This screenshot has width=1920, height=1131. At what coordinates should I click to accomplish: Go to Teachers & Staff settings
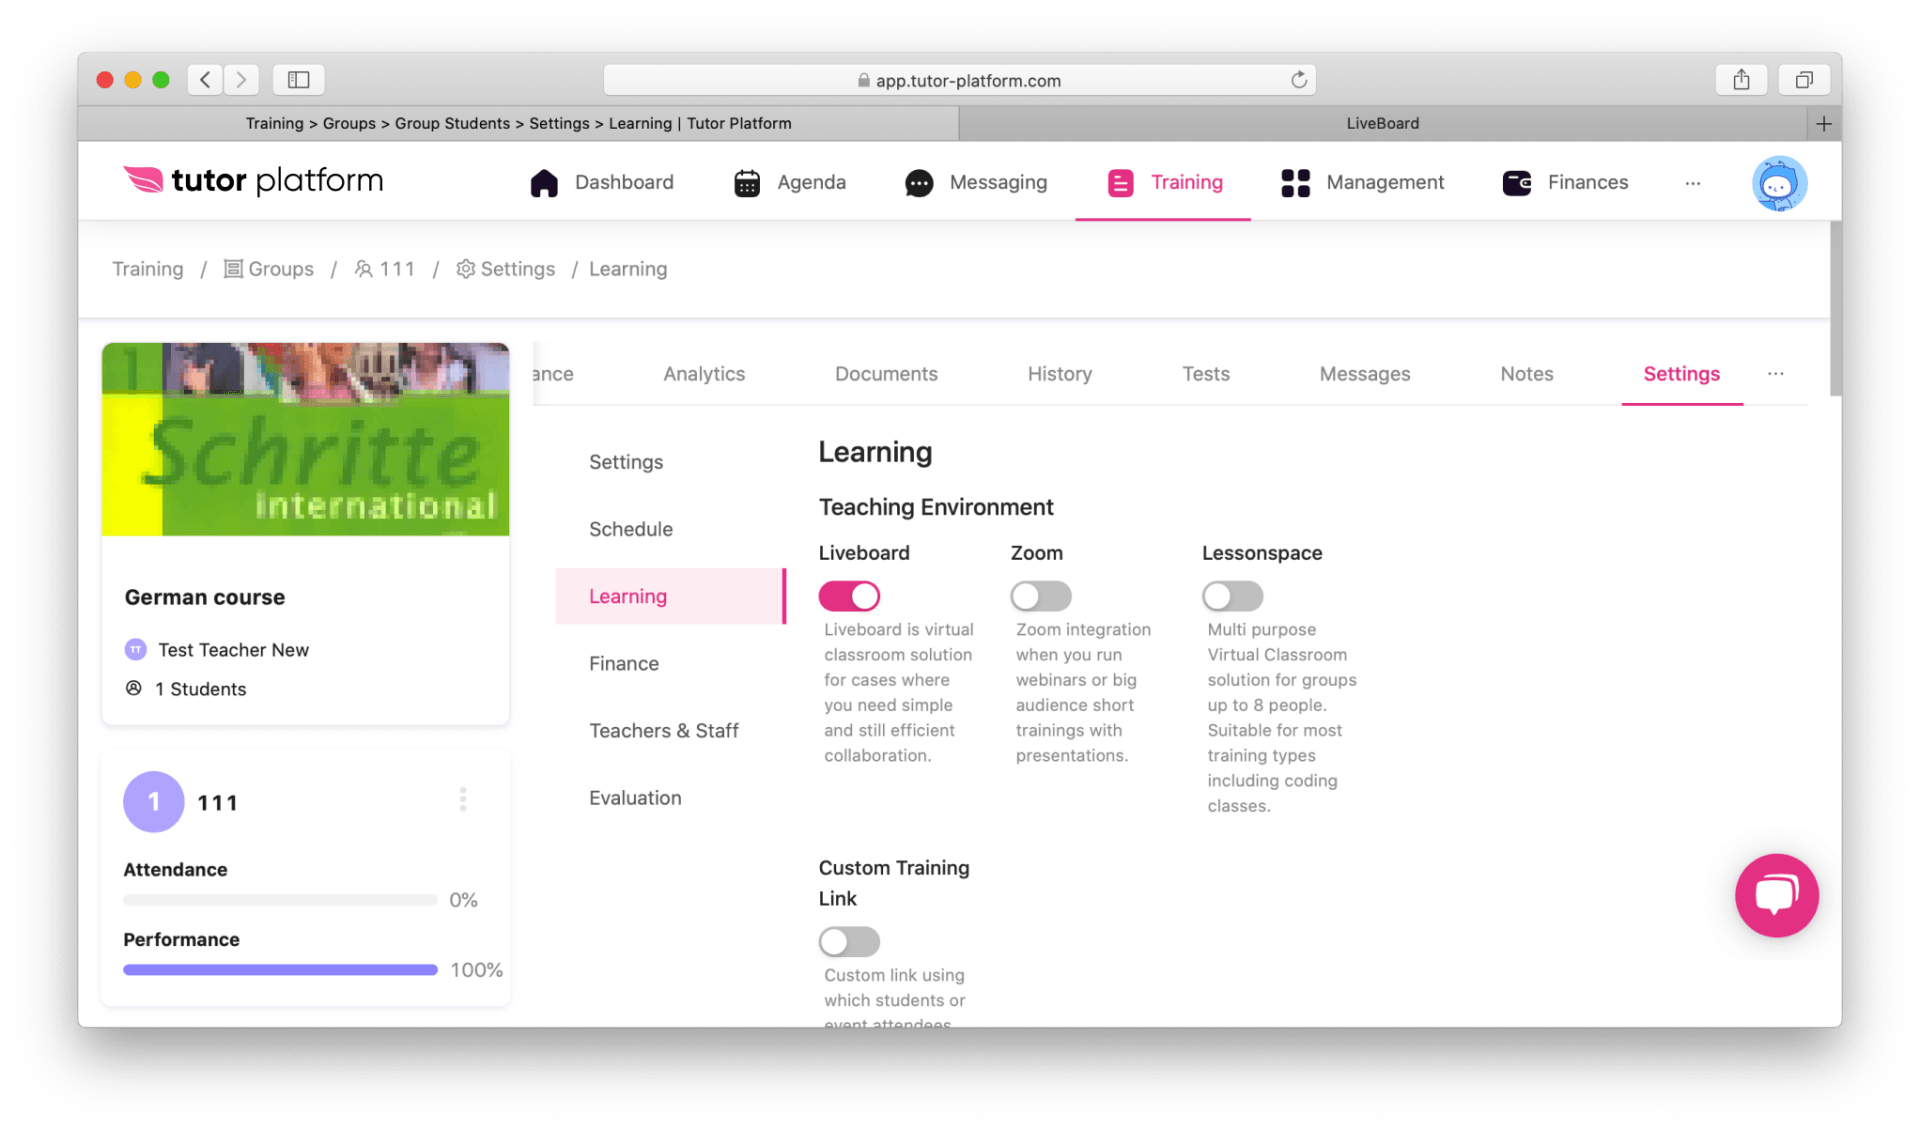click(x=664, y=730)
